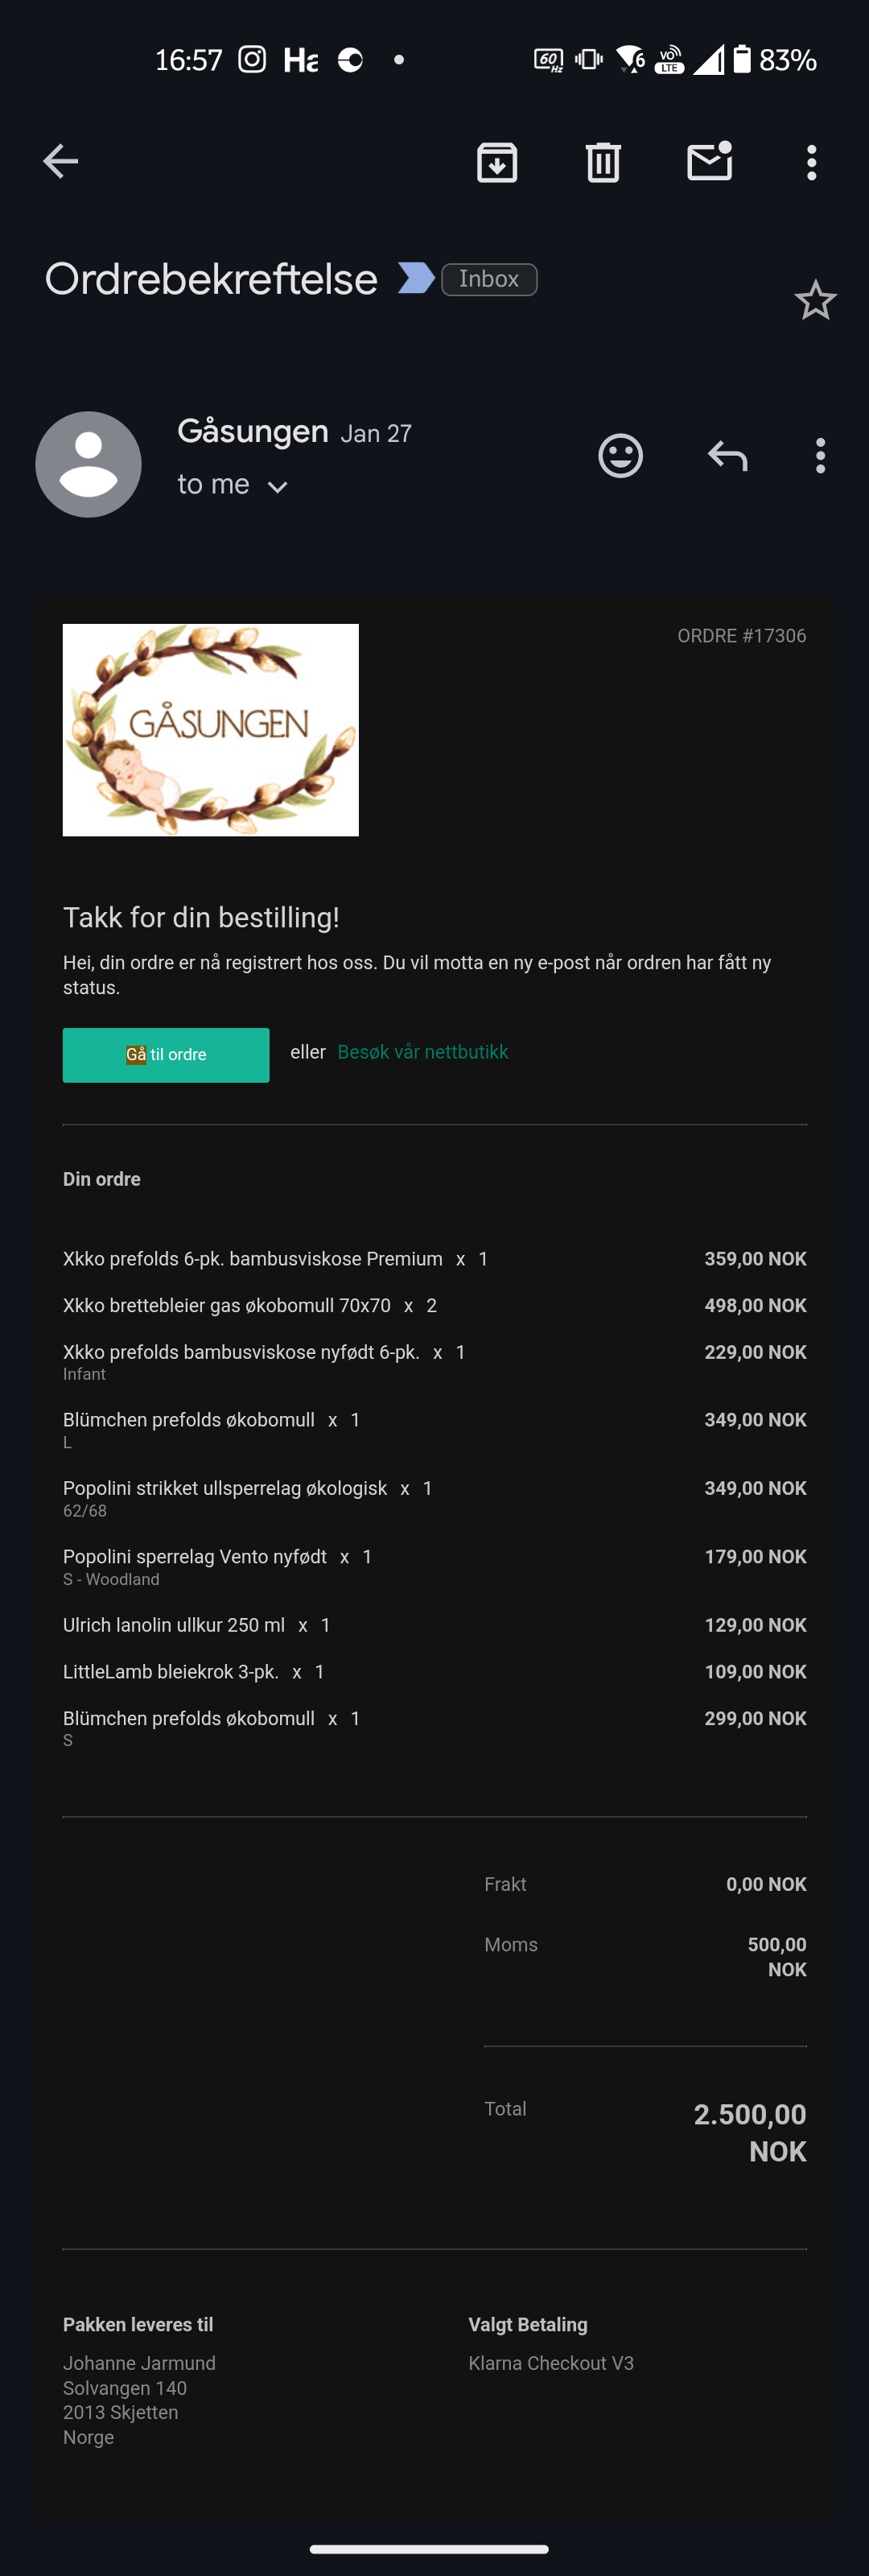
Task: Select the Inbox label chip
Action: click(489, 279)
